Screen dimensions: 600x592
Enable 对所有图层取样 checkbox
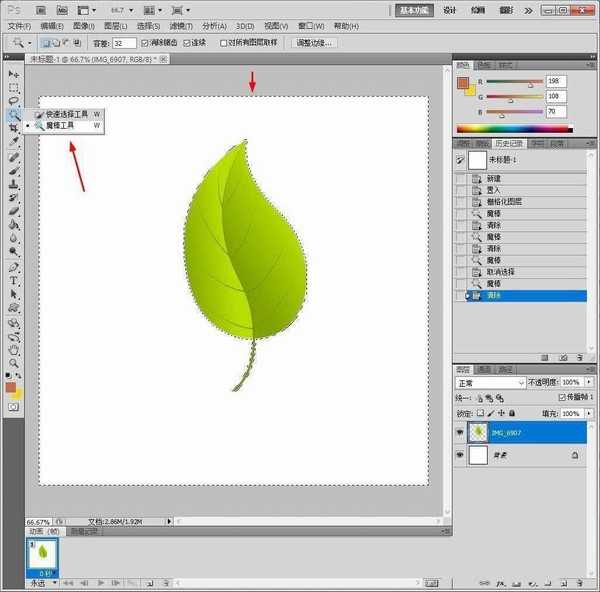coord(225,44)
